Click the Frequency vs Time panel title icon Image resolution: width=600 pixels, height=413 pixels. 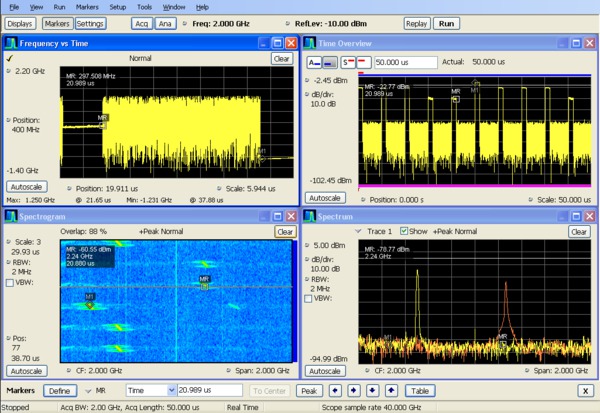(x=11, y=43)
